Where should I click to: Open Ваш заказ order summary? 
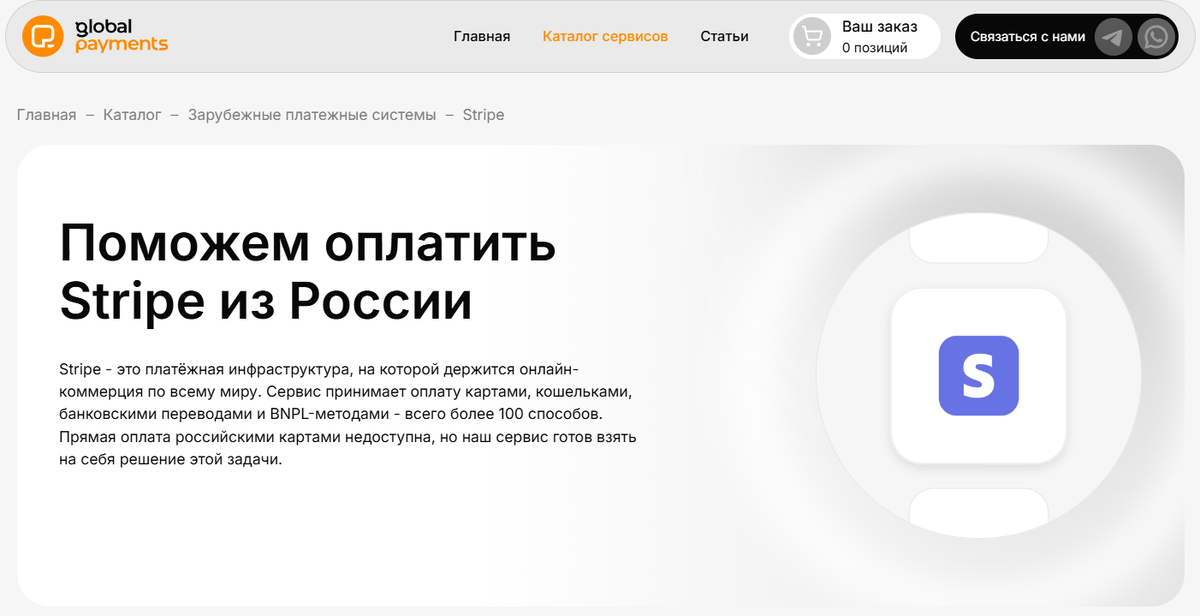click(x=865, y=37)
